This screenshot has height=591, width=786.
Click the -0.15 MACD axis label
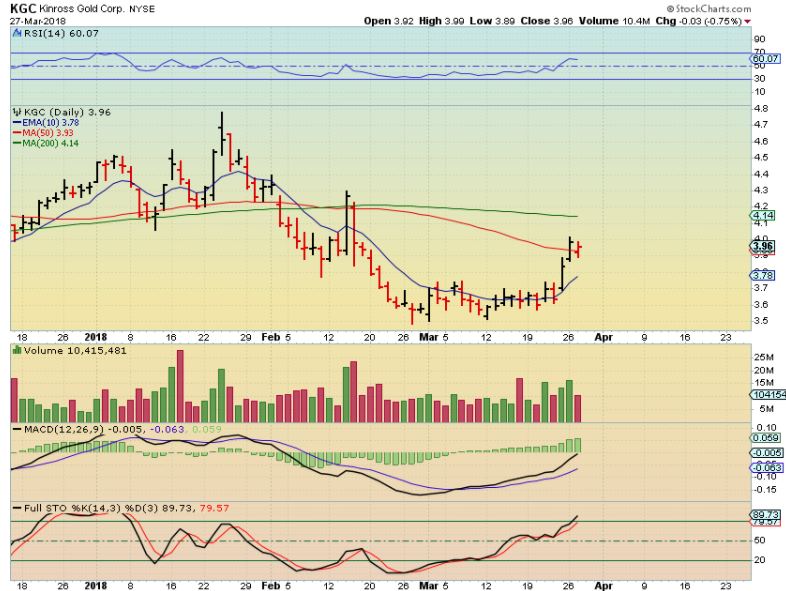(x=765, y=490)
